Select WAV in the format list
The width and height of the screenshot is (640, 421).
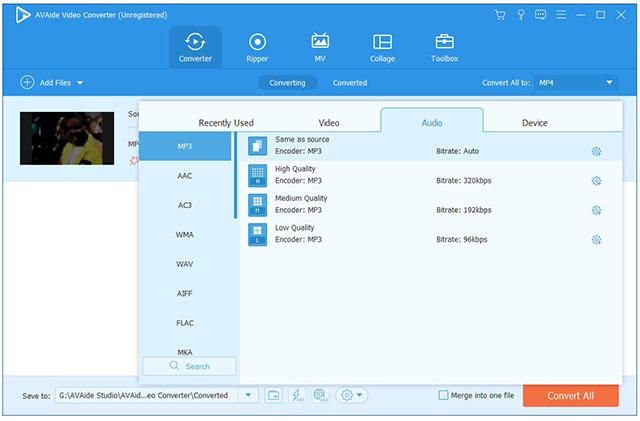point(185,264)
